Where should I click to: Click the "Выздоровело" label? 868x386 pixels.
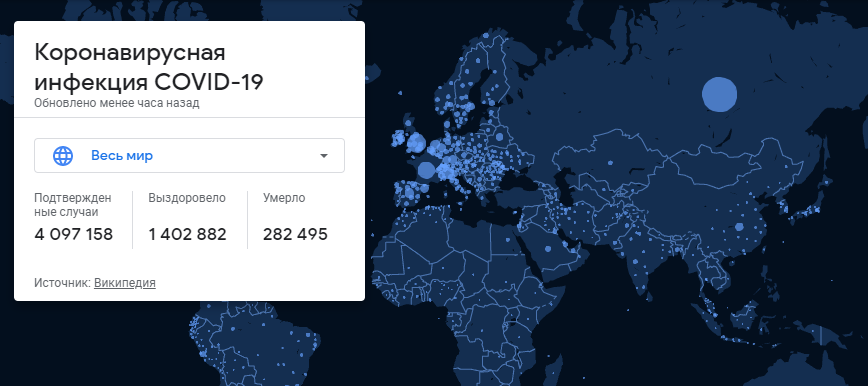(187, 198)
